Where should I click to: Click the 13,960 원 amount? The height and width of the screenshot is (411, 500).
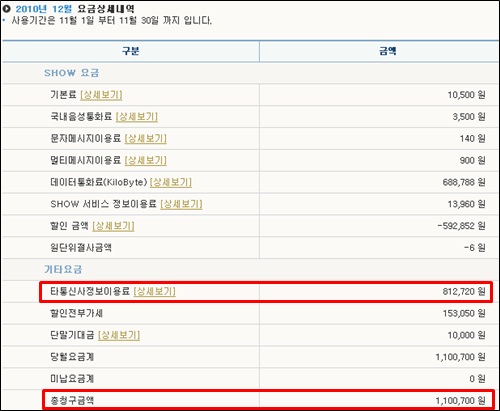click(466, 204)
